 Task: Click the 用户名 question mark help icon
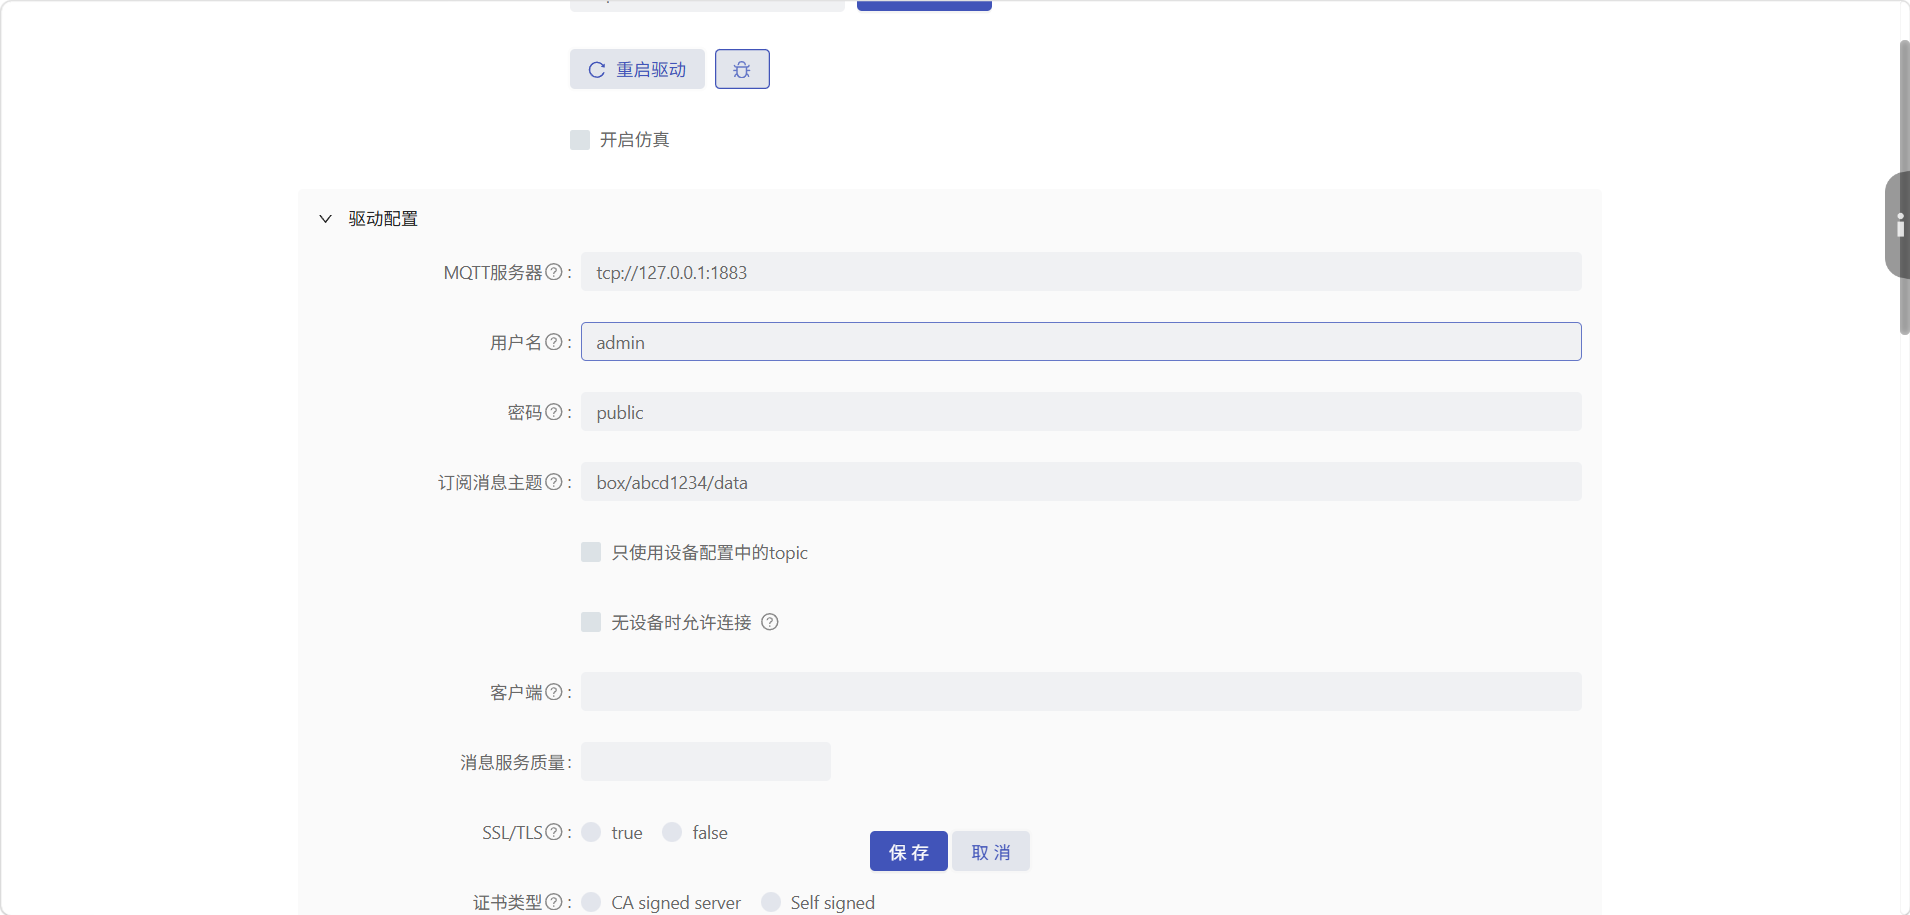pos(553,342)
